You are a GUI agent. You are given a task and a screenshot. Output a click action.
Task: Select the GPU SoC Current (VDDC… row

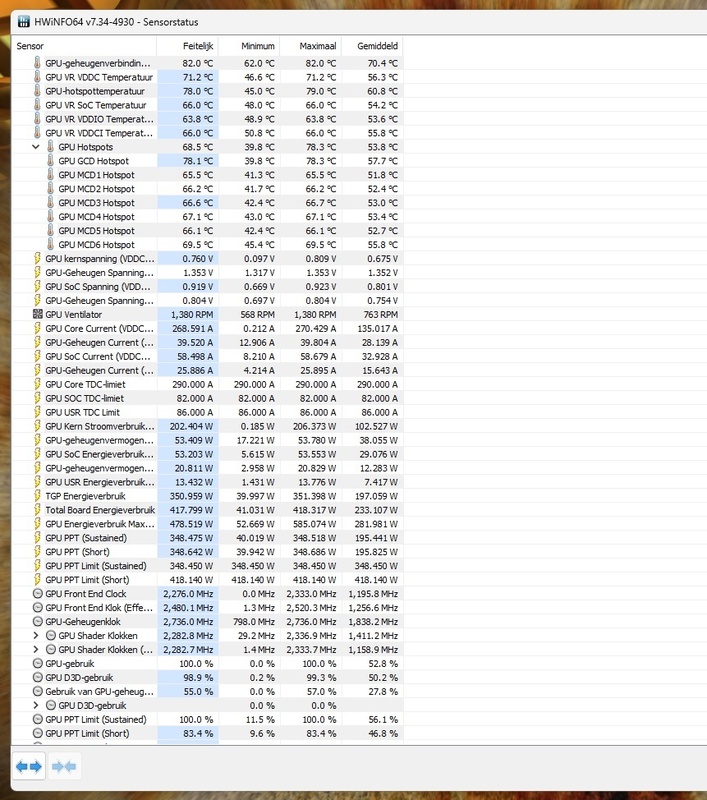click(x=207, y=356)
